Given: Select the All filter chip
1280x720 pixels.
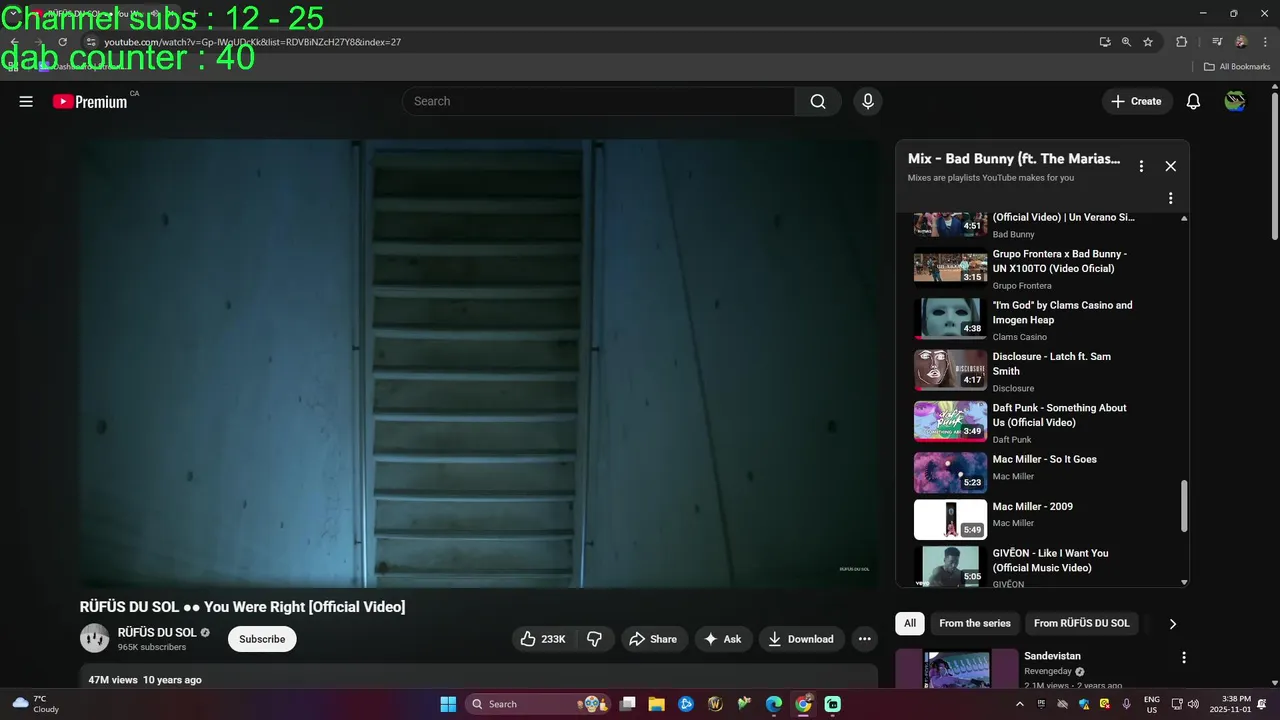Looking at the screenshot, I should click(910, 623).
